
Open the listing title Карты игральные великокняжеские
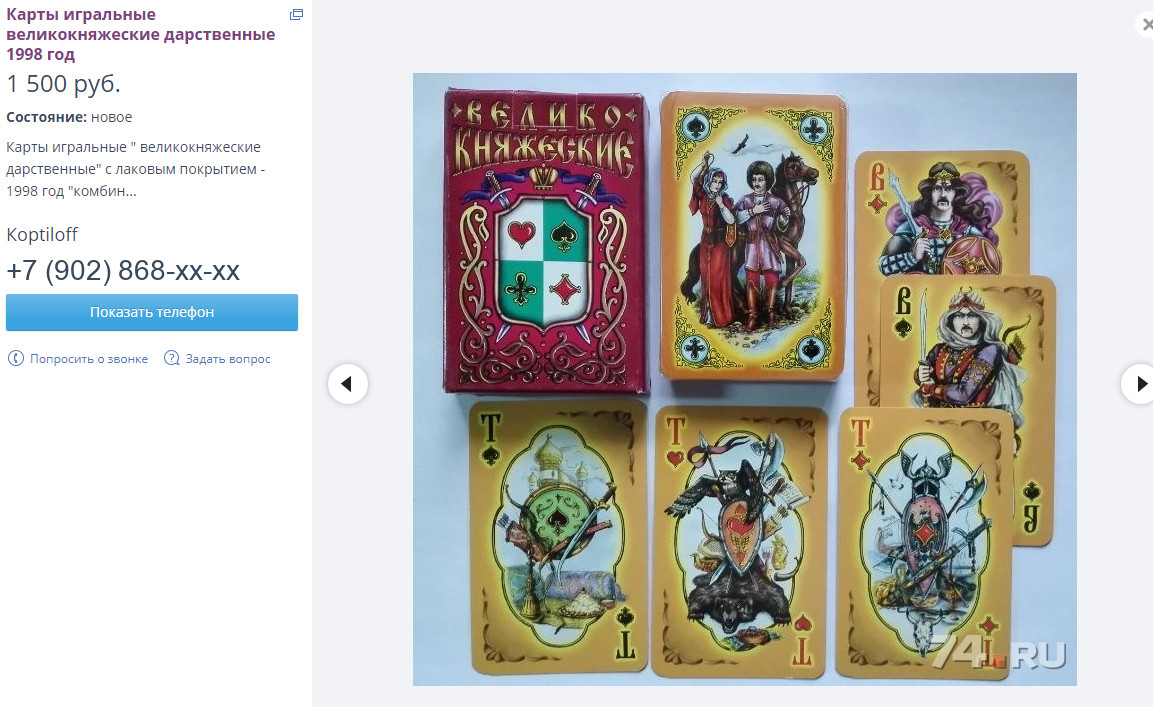click(x=140, y=35)
